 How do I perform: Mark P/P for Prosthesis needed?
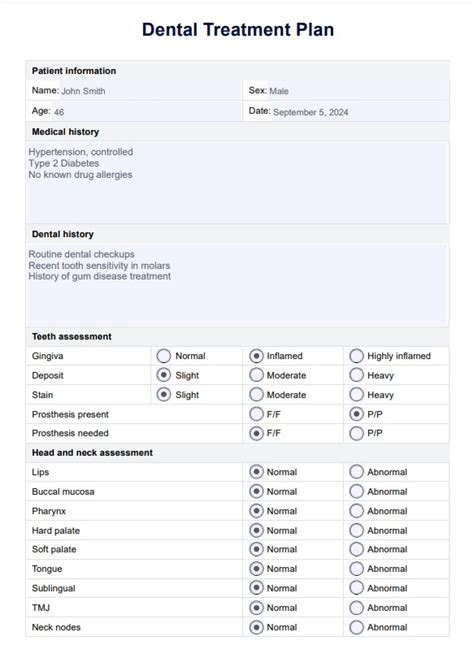356,433
